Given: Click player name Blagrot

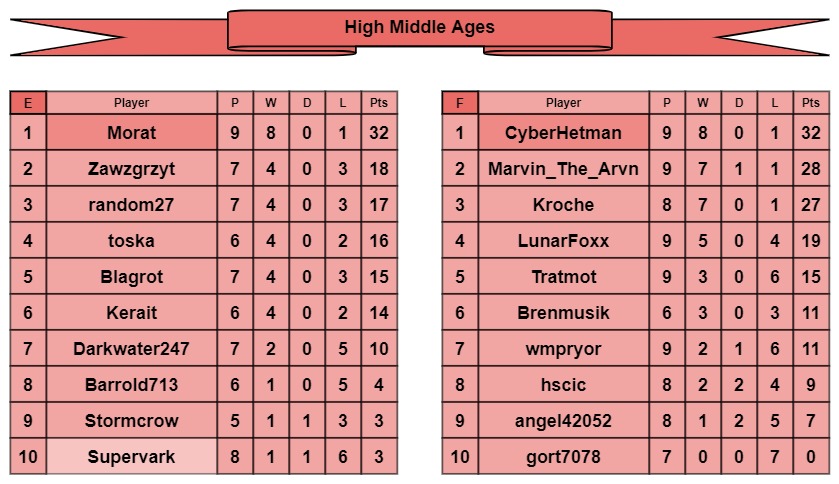Looking at the screenshot, I should pos(131,277).
